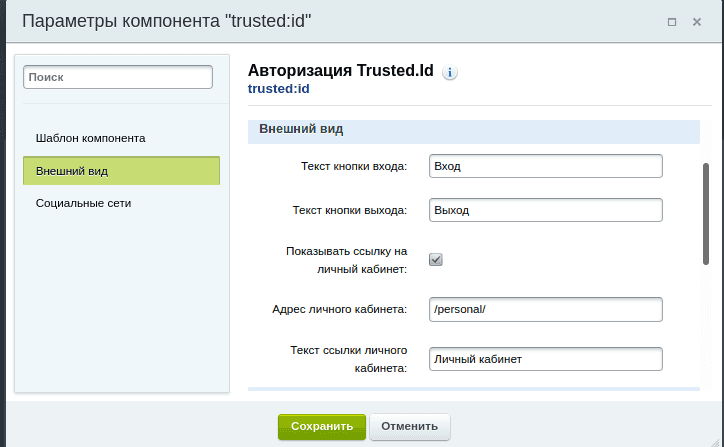The height and width of the screenshot is (447, 724).
Task: Click the Сохранить button
Action: 322,427
